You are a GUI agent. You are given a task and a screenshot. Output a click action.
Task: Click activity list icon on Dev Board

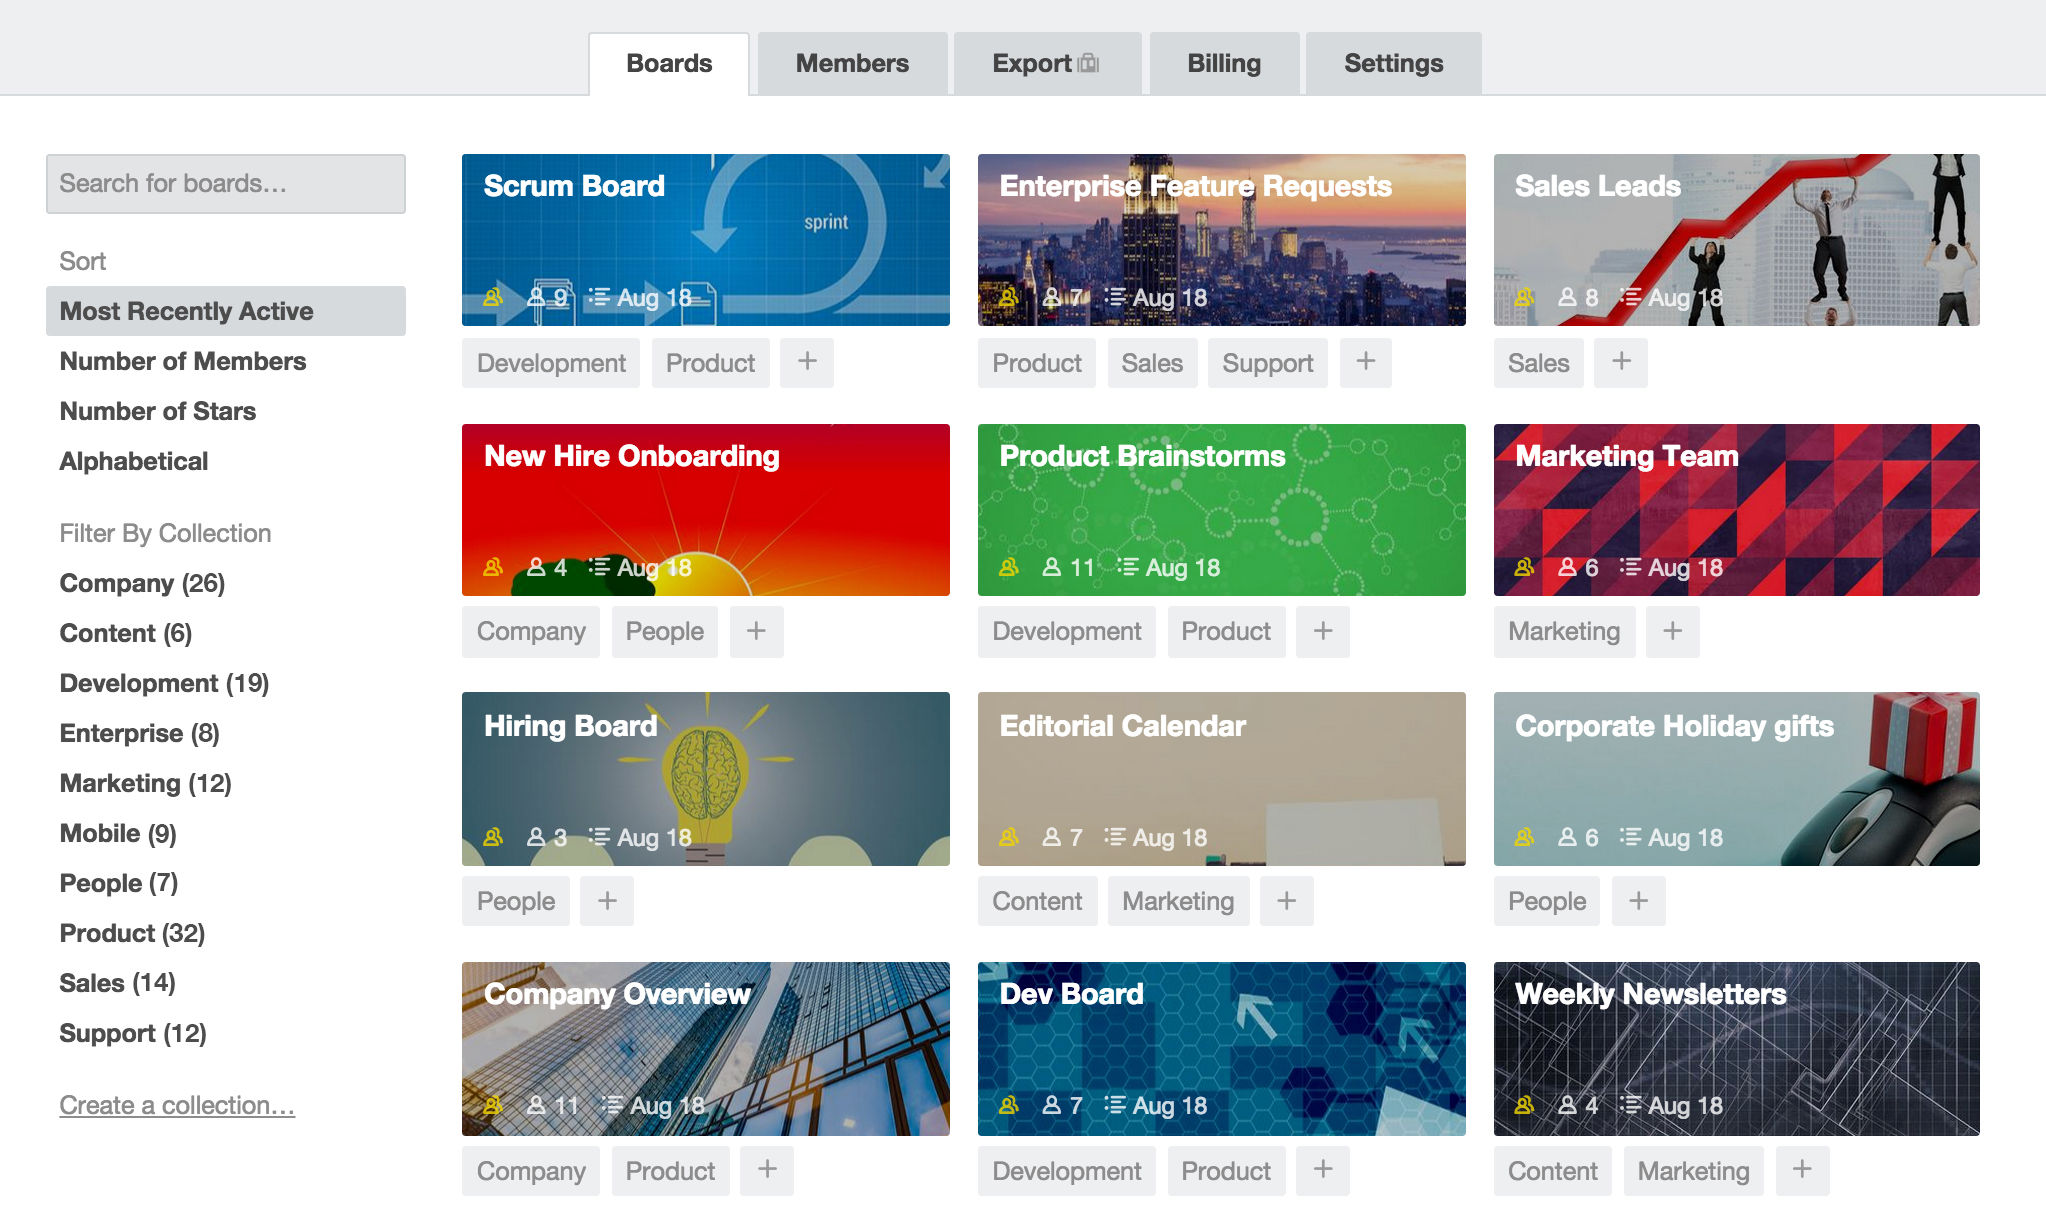(1114, 1105)
